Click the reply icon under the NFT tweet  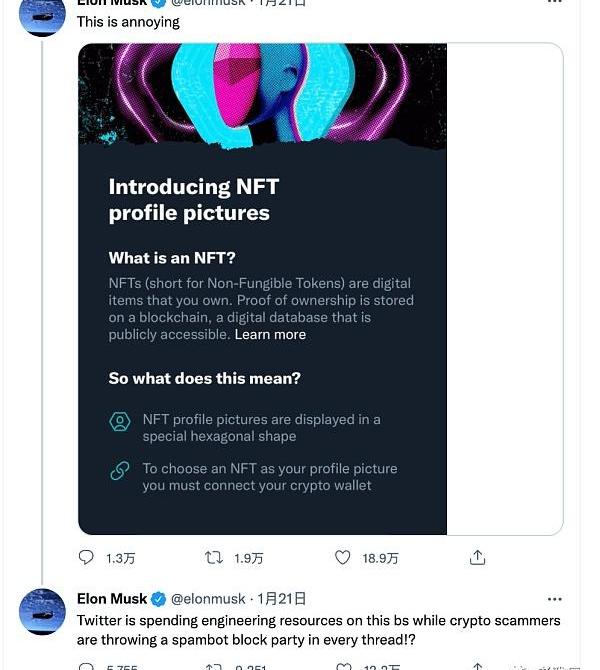[86, 557]
